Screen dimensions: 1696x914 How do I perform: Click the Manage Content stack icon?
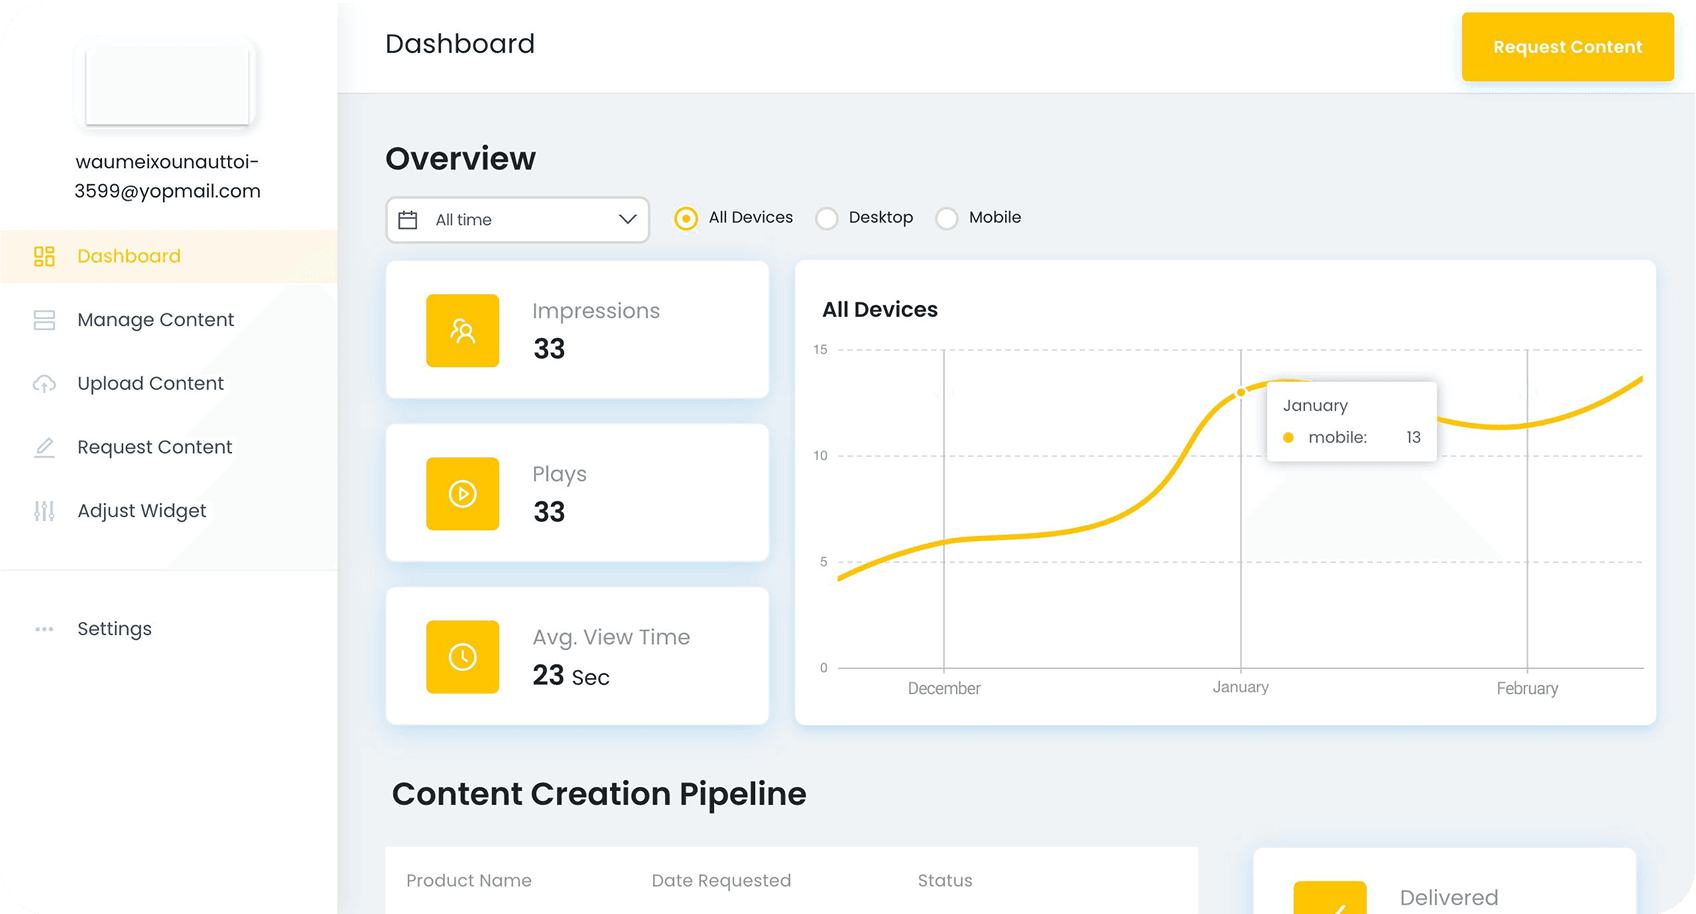click(x=44, y=320)
